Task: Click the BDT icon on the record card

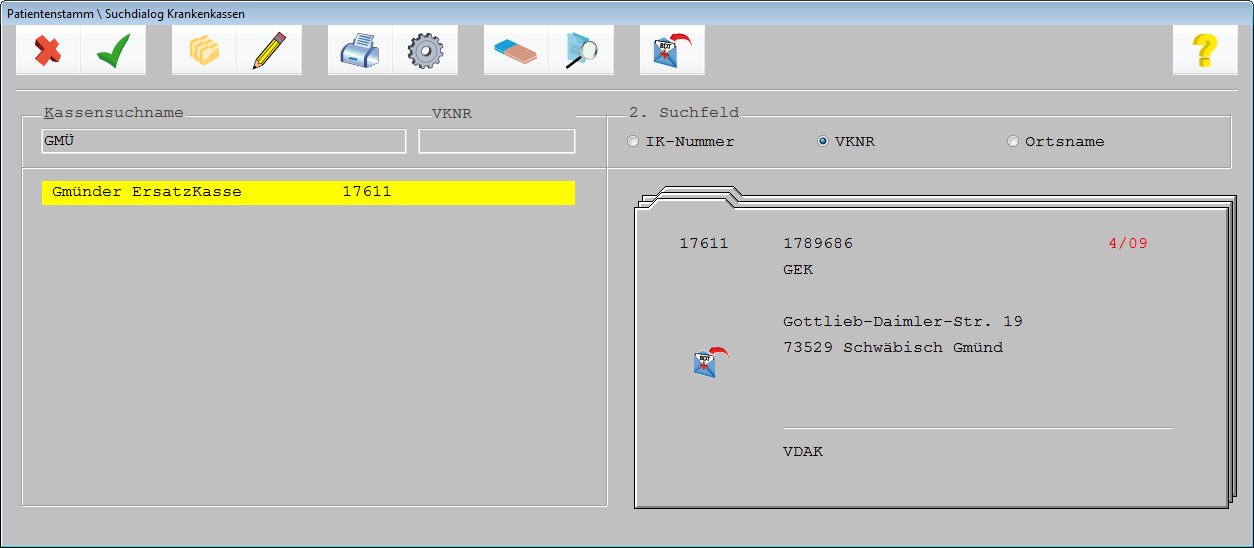Action: click(x=710, y=362)
